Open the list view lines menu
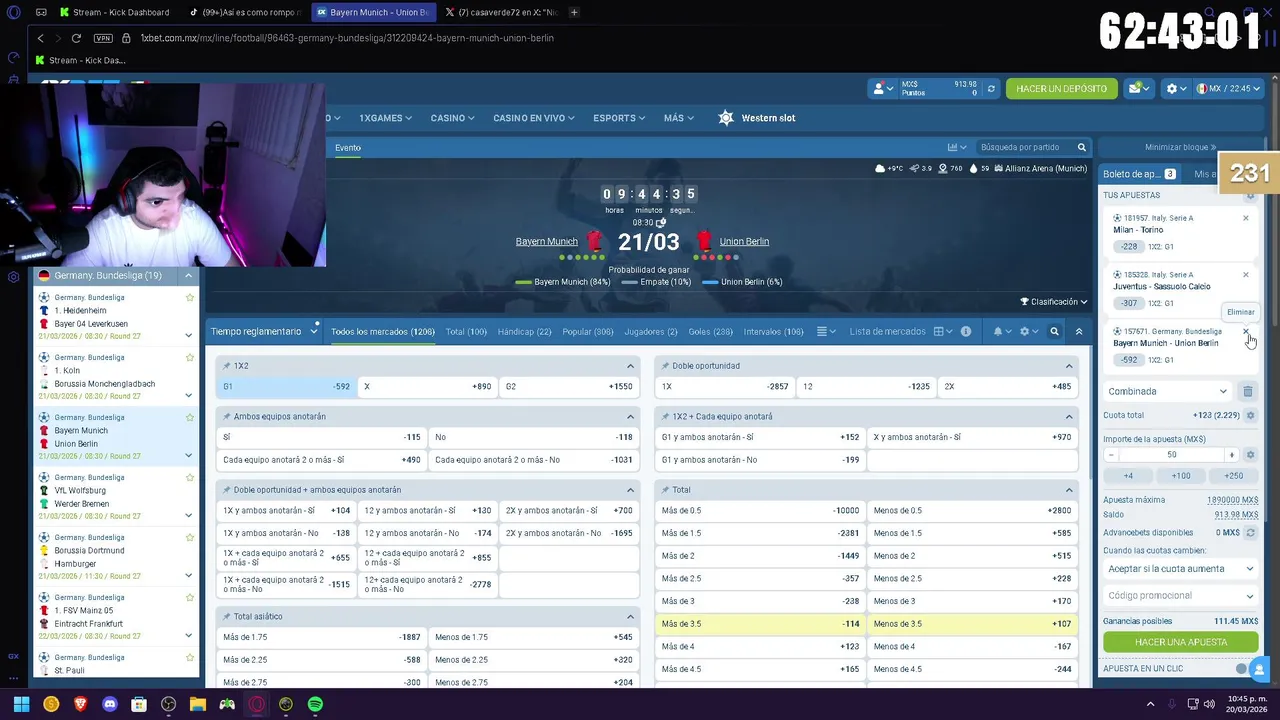 tap(825, 331)
